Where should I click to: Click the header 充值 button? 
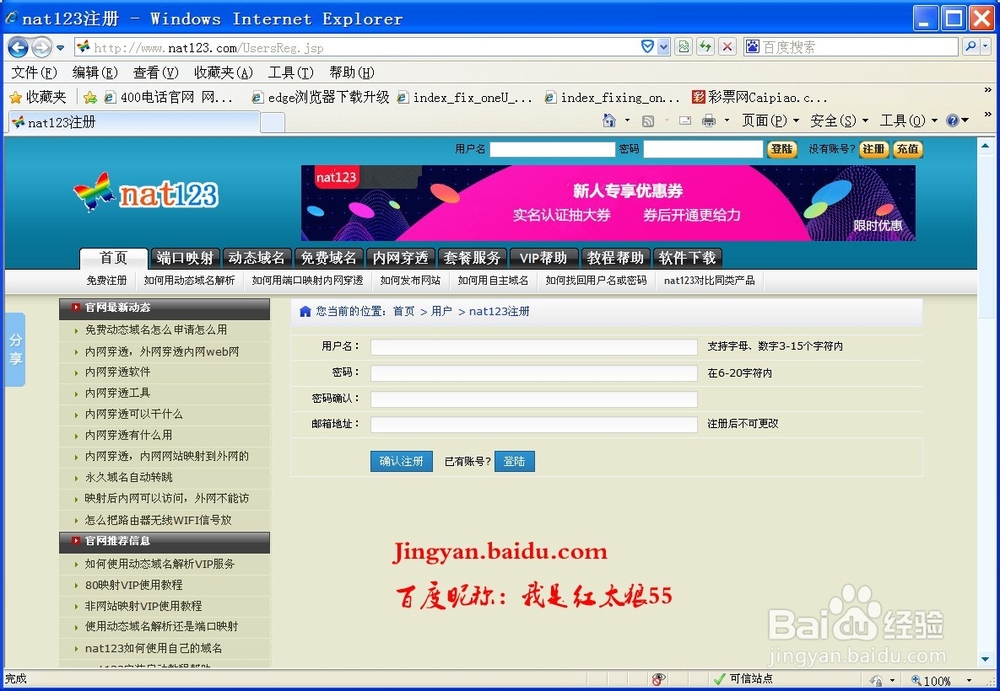pos(908,149)
